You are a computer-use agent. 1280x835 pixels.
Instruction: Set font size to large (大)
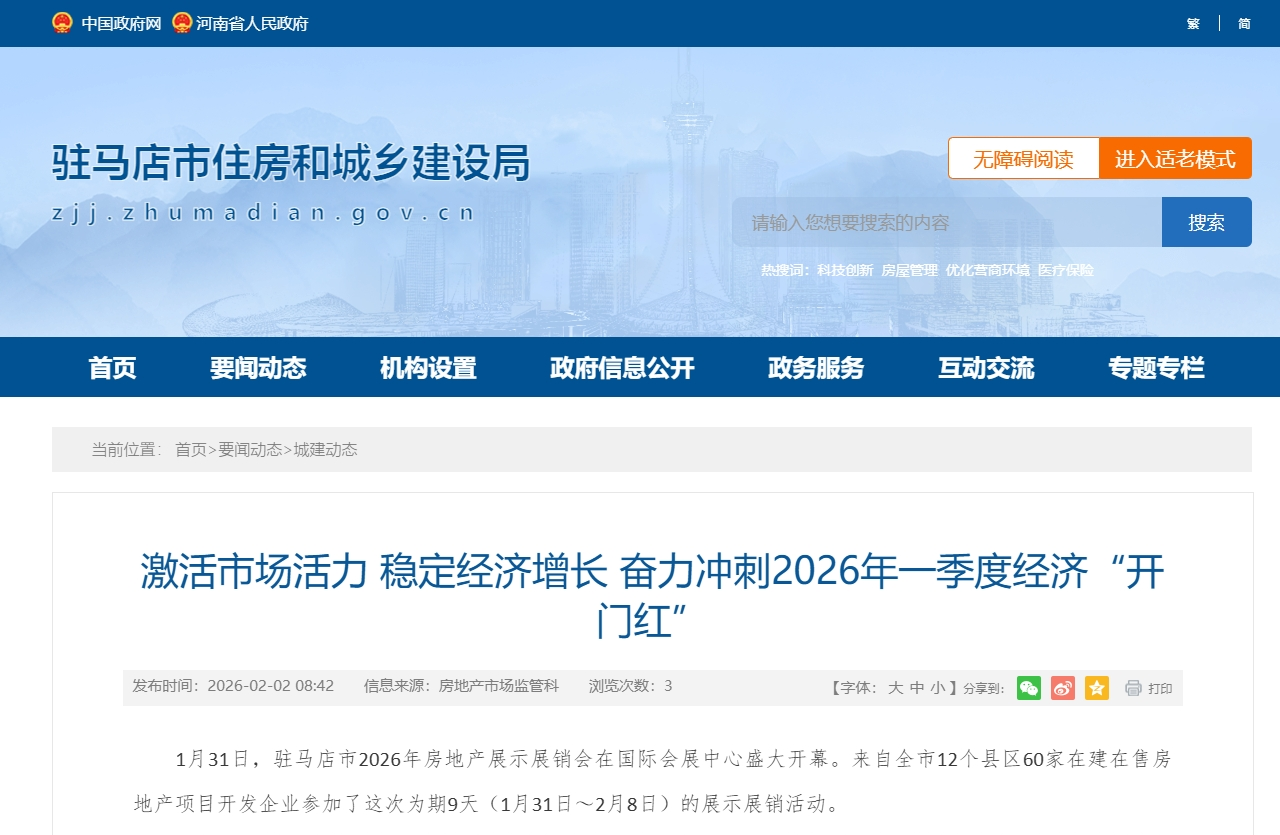click(895, 688)
